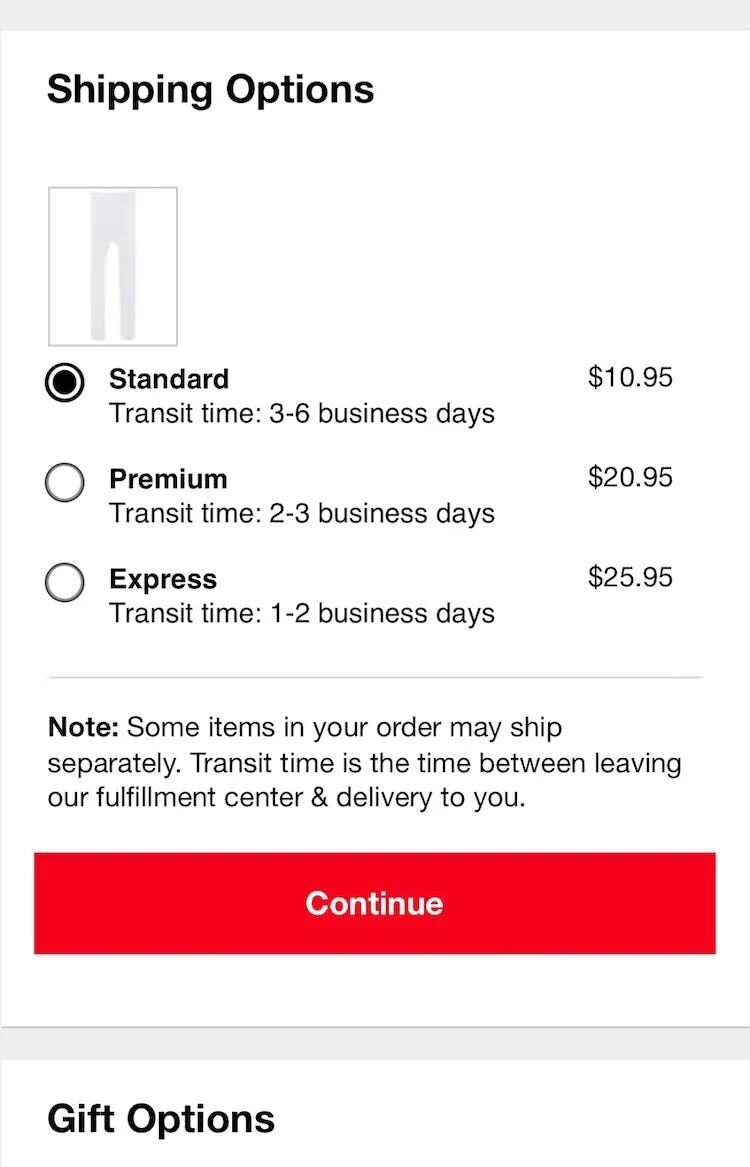Click the bold Standard option label

[169, 379]
